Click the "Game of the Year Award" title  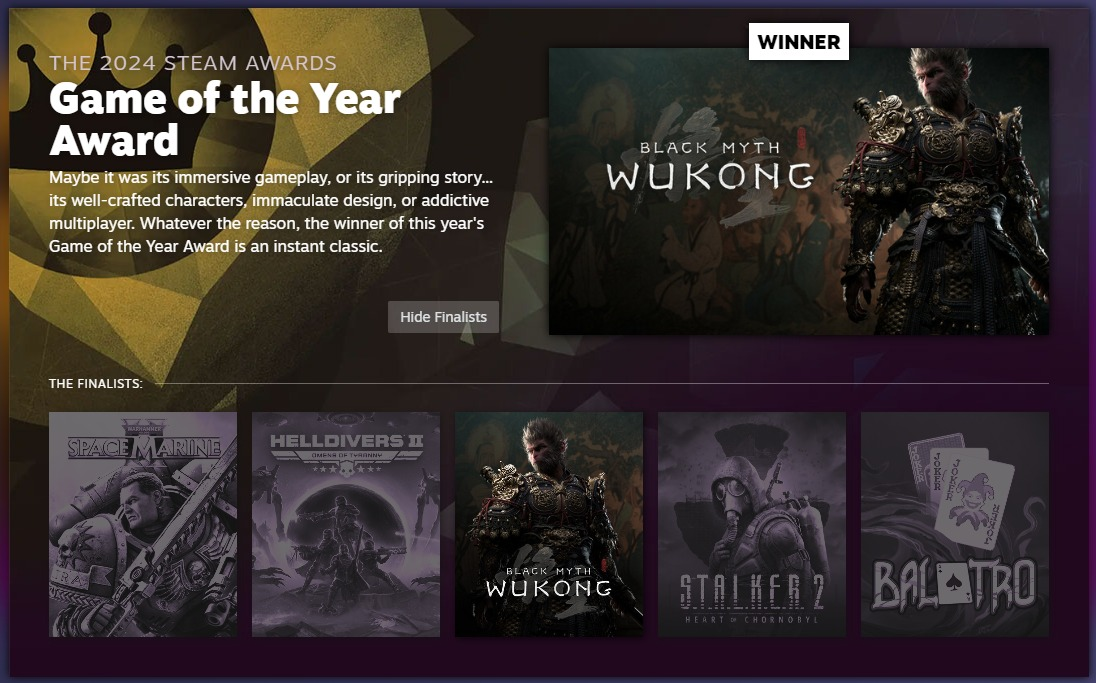[x=225, y=118]
